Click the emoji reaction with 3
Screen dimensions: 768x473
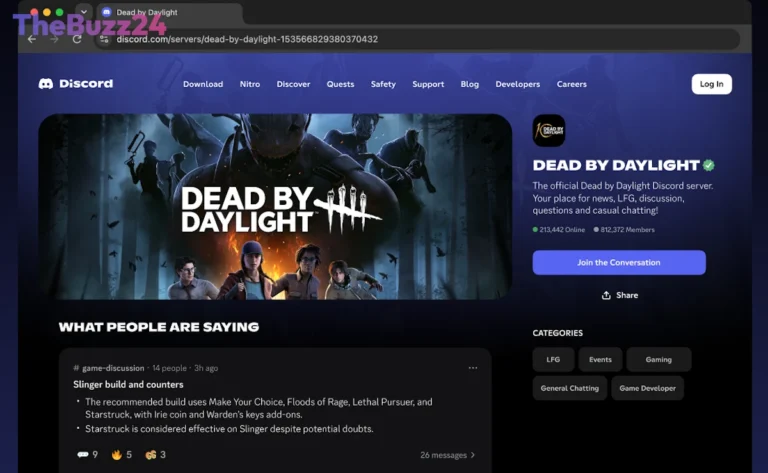(x=156, y=455)
